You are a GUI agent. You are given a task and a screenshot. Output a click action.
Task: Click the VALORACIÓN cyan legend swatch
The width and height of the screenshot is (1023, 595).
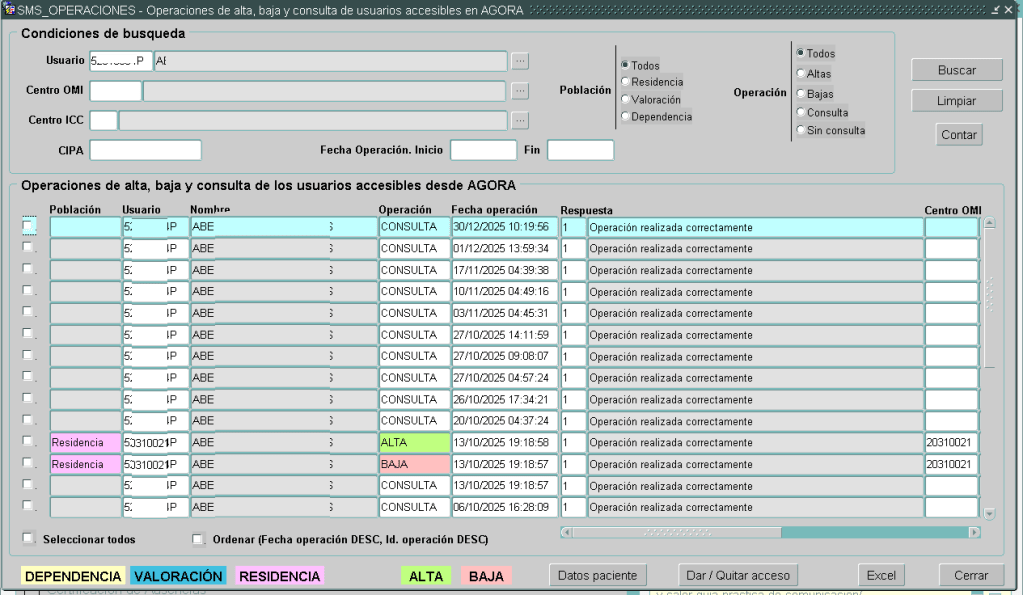point(178,576)
